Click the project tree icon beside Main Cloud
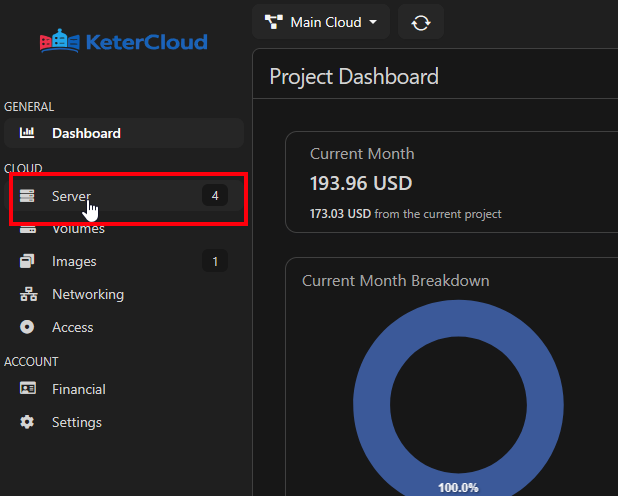Image resolution: width=618 pixels, height=496 pixels. pos(274,22)
